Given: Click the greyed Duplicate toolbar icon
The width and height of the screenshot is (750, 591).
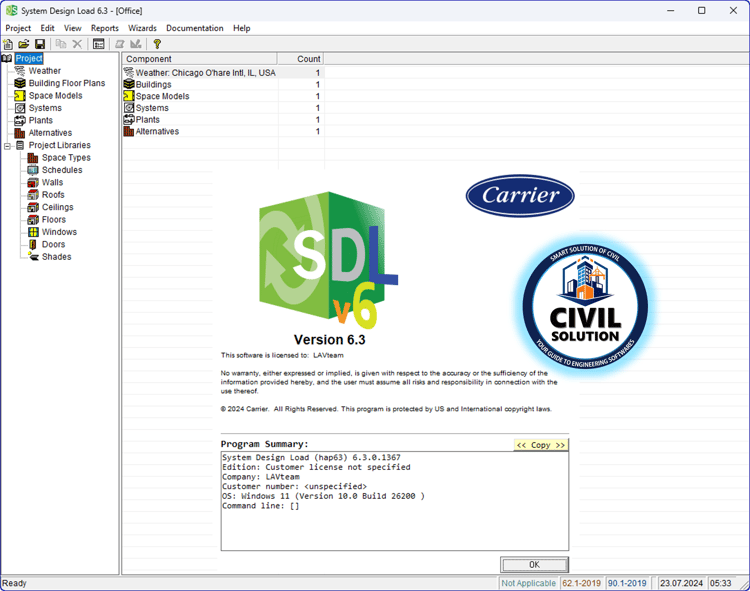Looking at the screenshot, I should point(61,44).
